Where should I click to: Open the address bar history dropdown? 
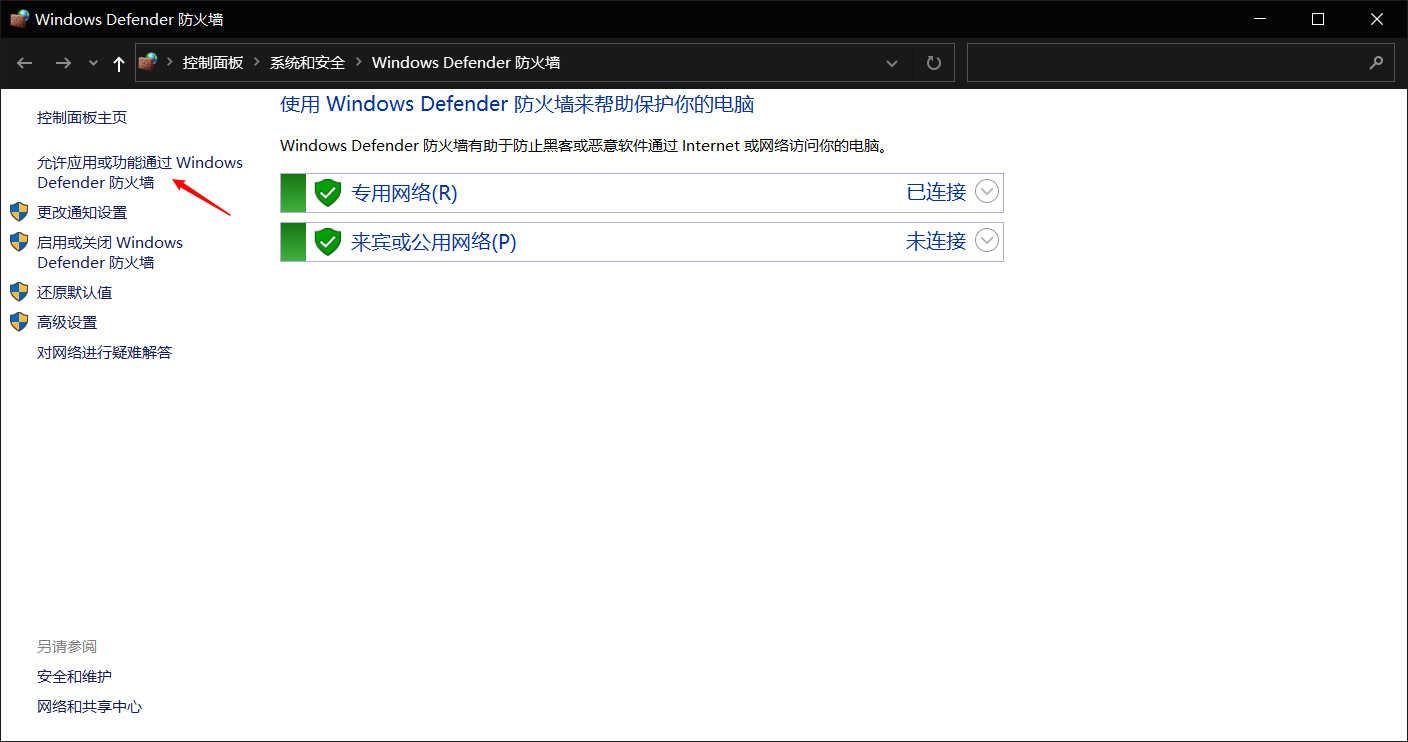click(892, 63)
